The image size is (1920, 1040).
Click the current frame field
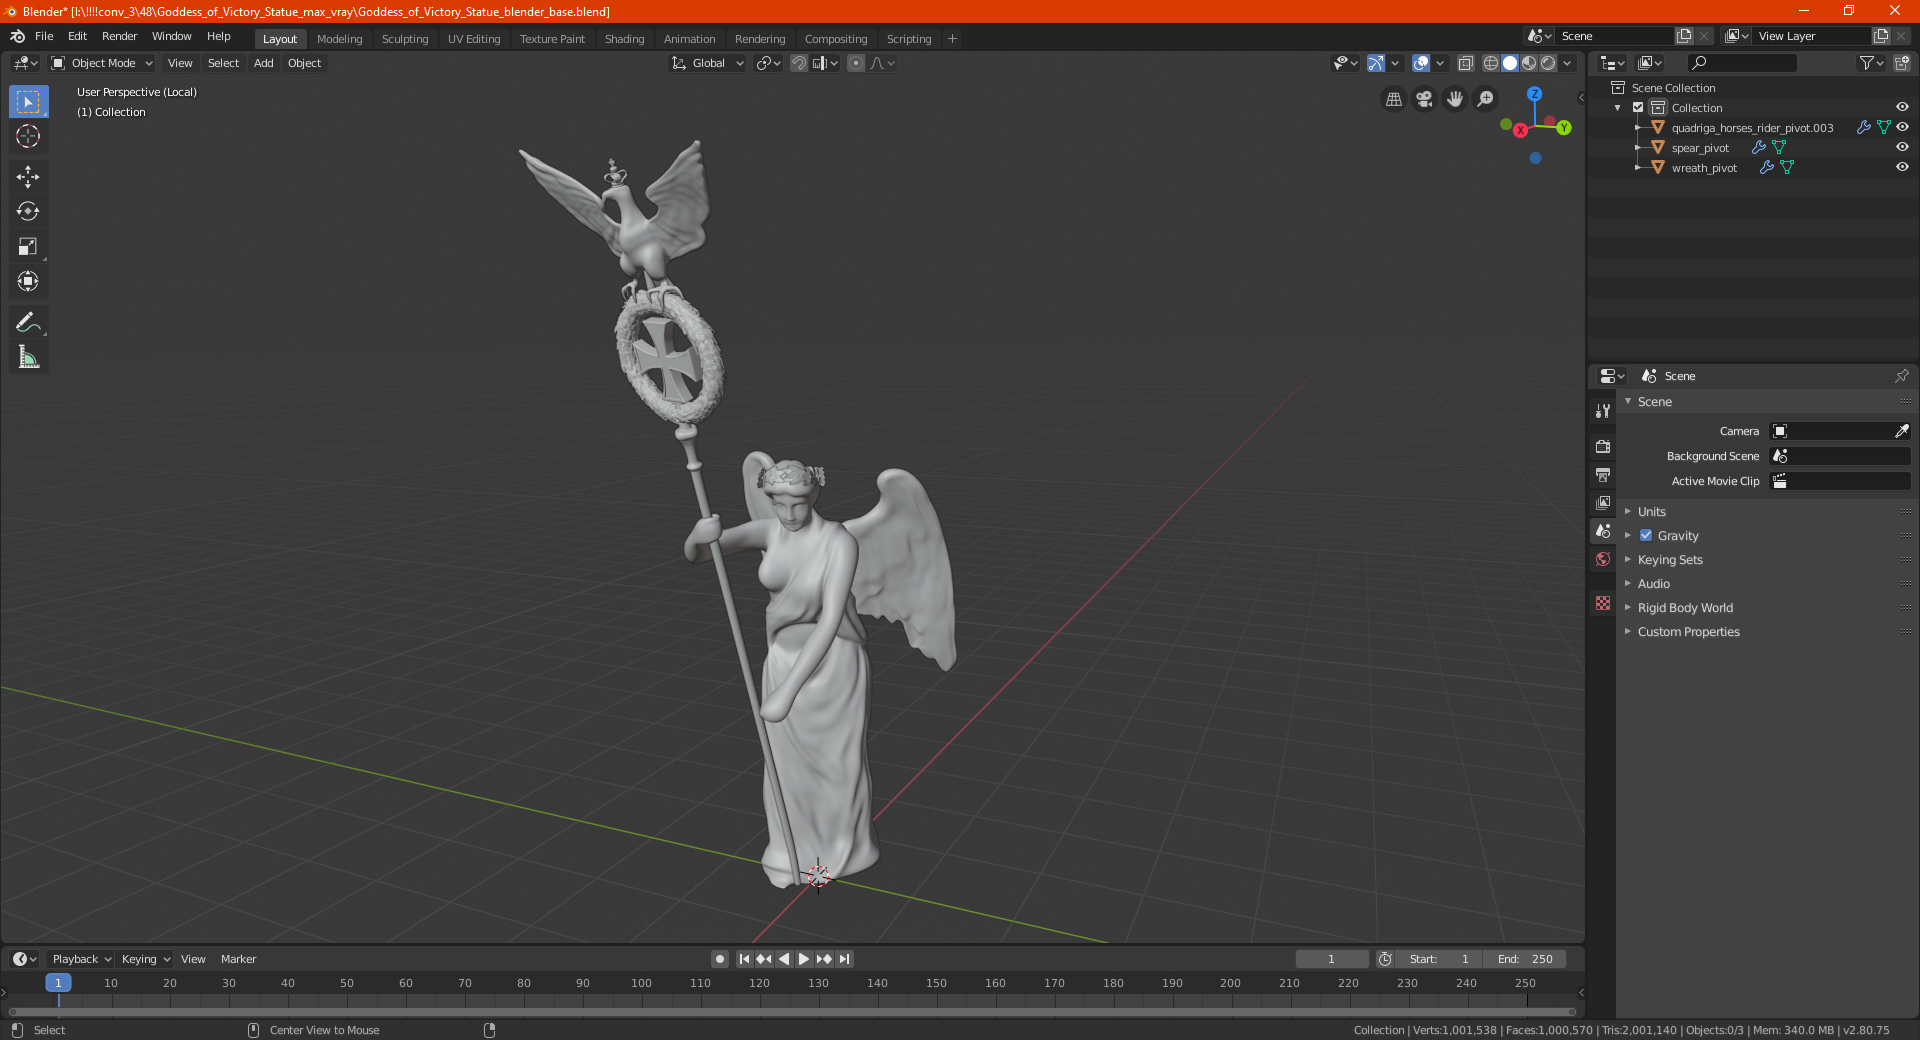(1331, 959)
